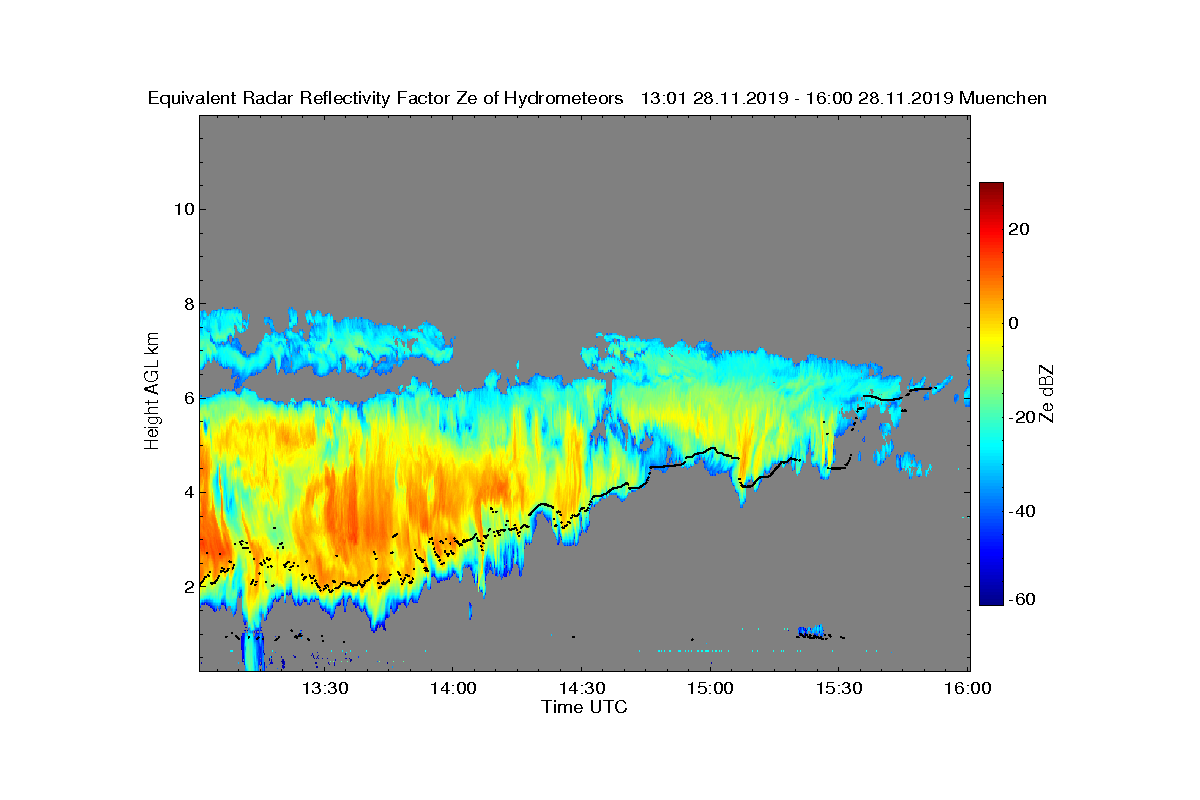
Task: Click the height tick label '6'
Action: point(187,397)
